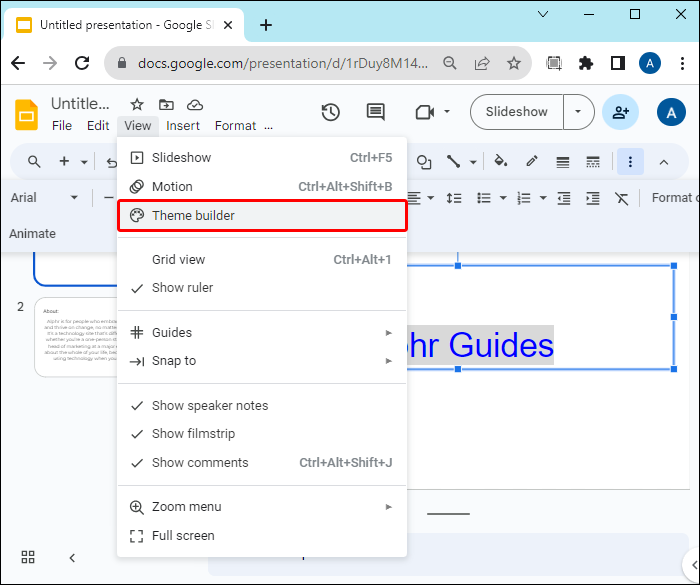Click the grid view icon at bottom
Image resolution: width=700 pixels, height=585 pixels.
(28, 557)
